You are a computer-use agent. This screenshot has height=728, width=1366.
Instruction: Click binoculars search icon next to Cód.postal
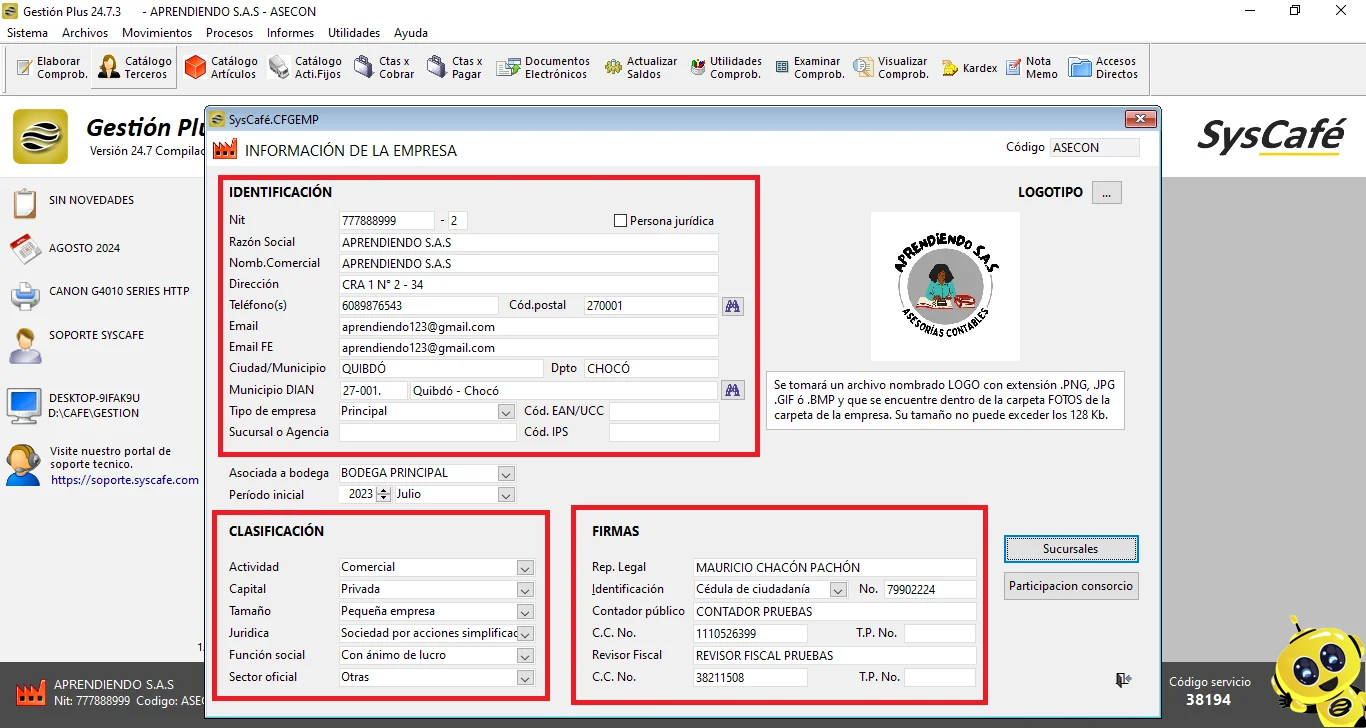[733, 306]
